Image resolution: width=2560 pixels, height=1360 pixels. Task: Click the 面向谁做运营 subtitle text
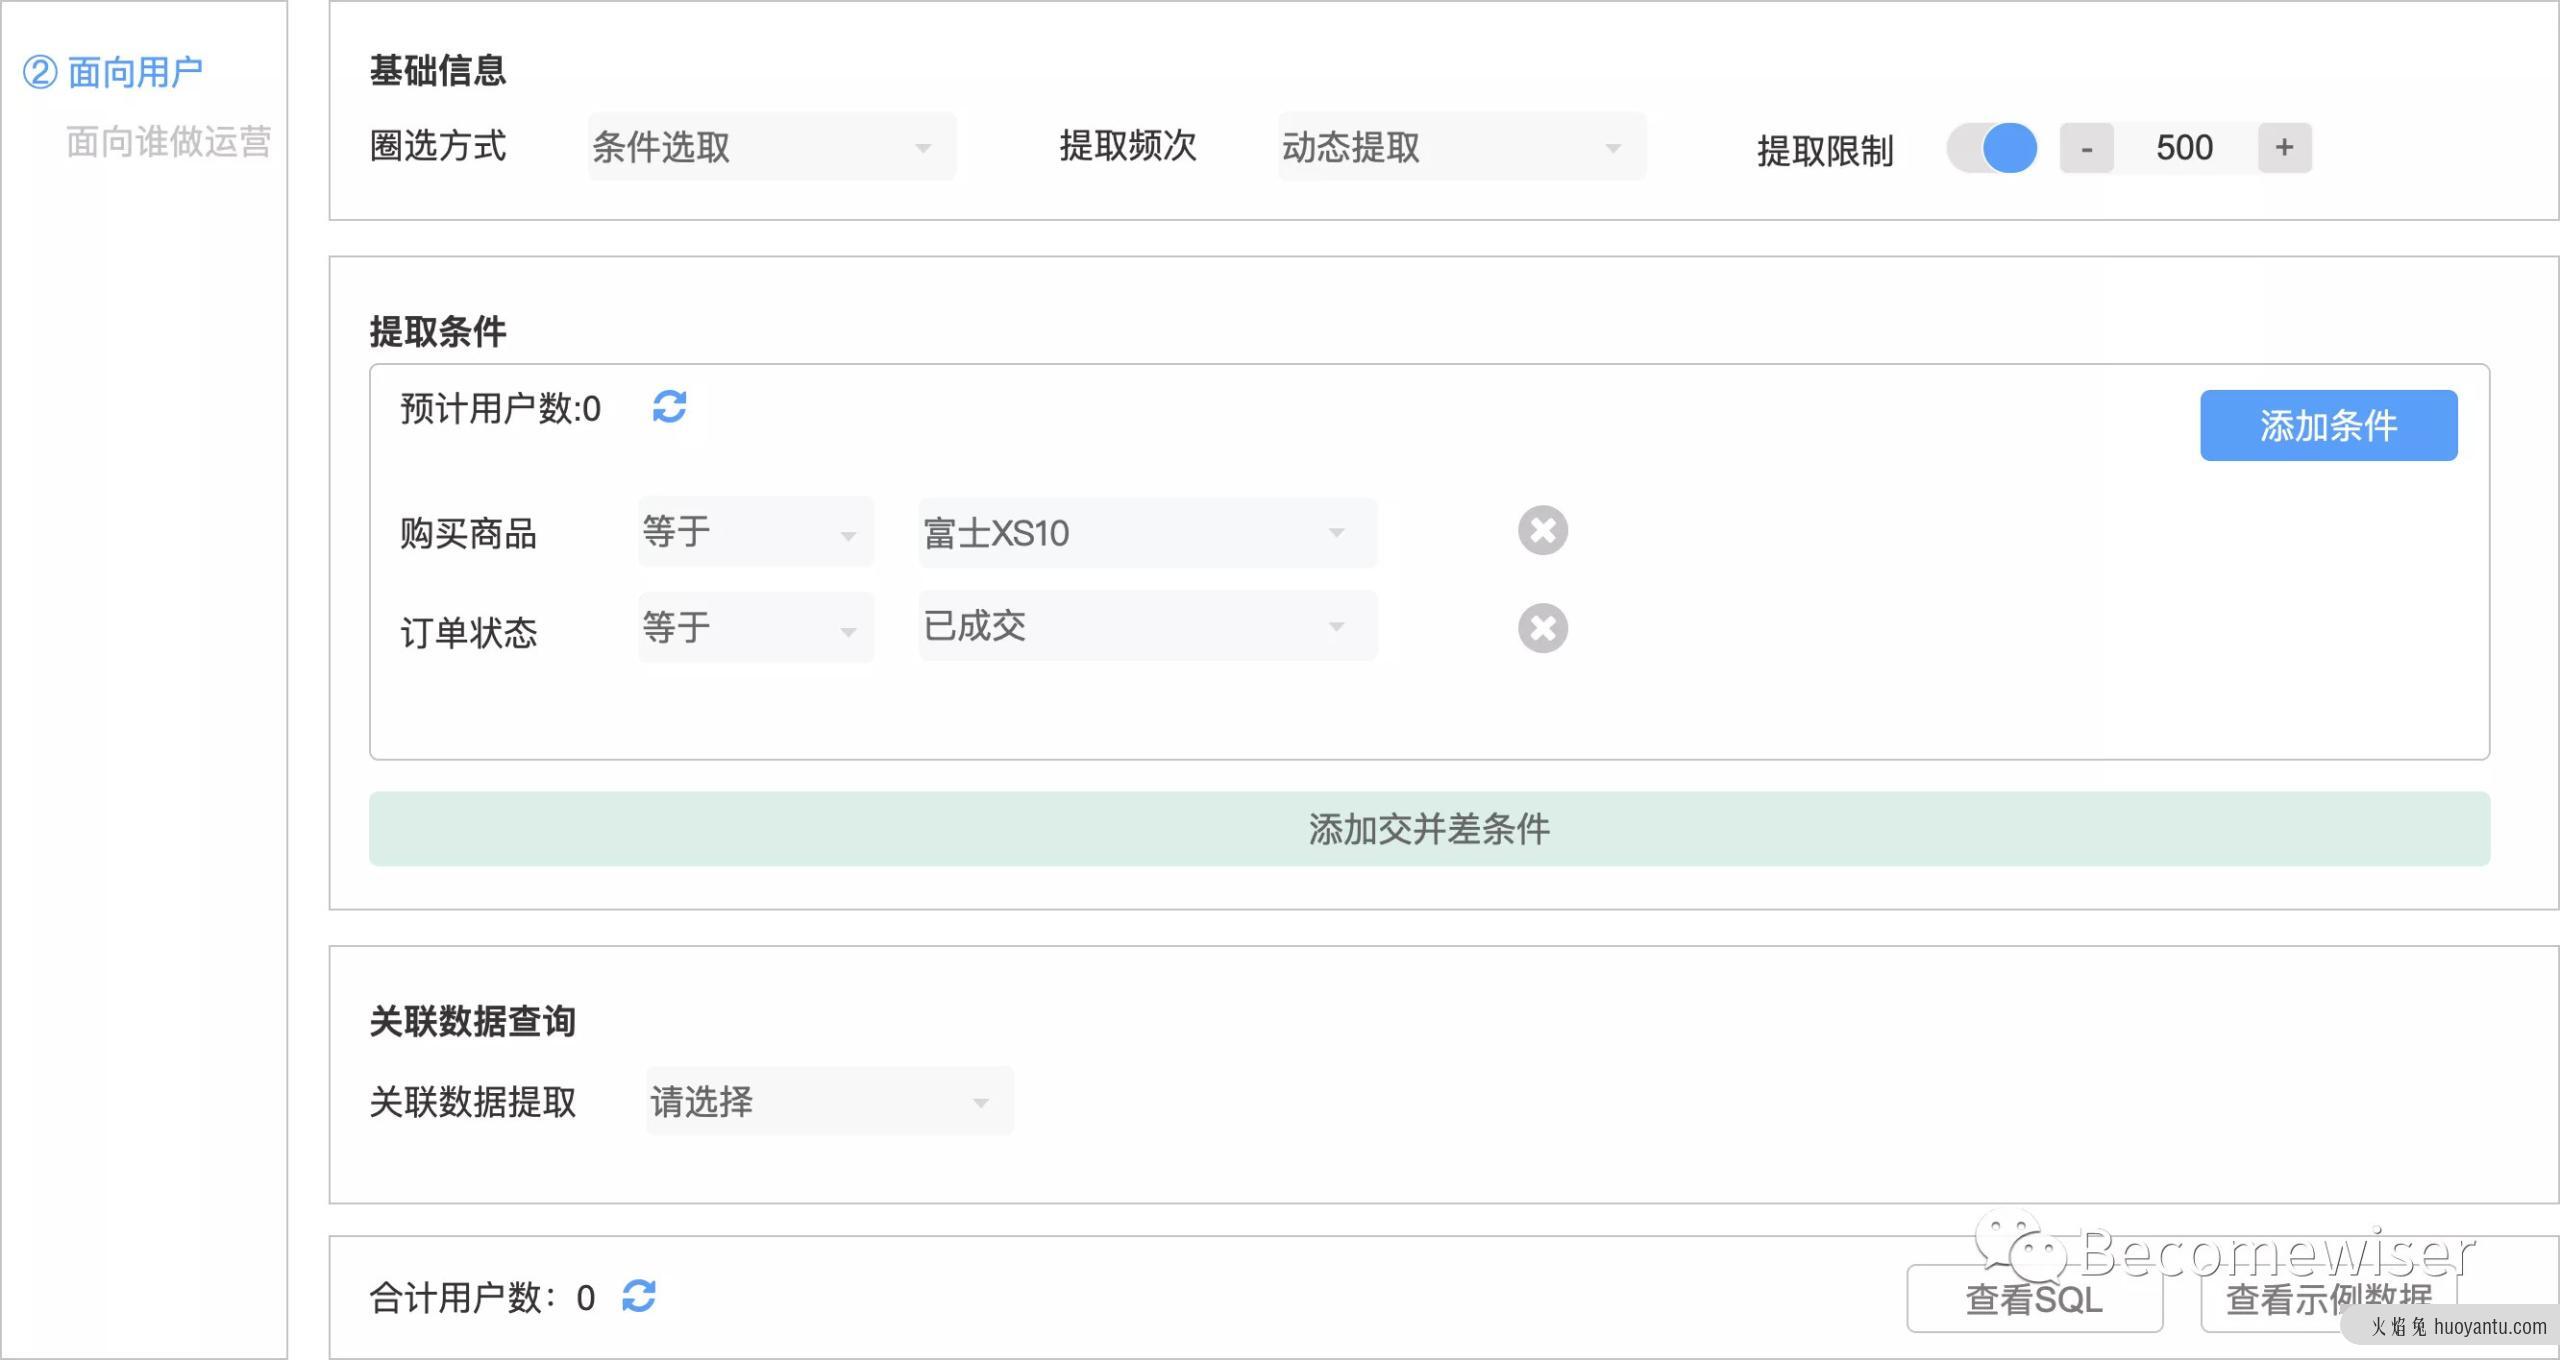(x=169, y=141)
